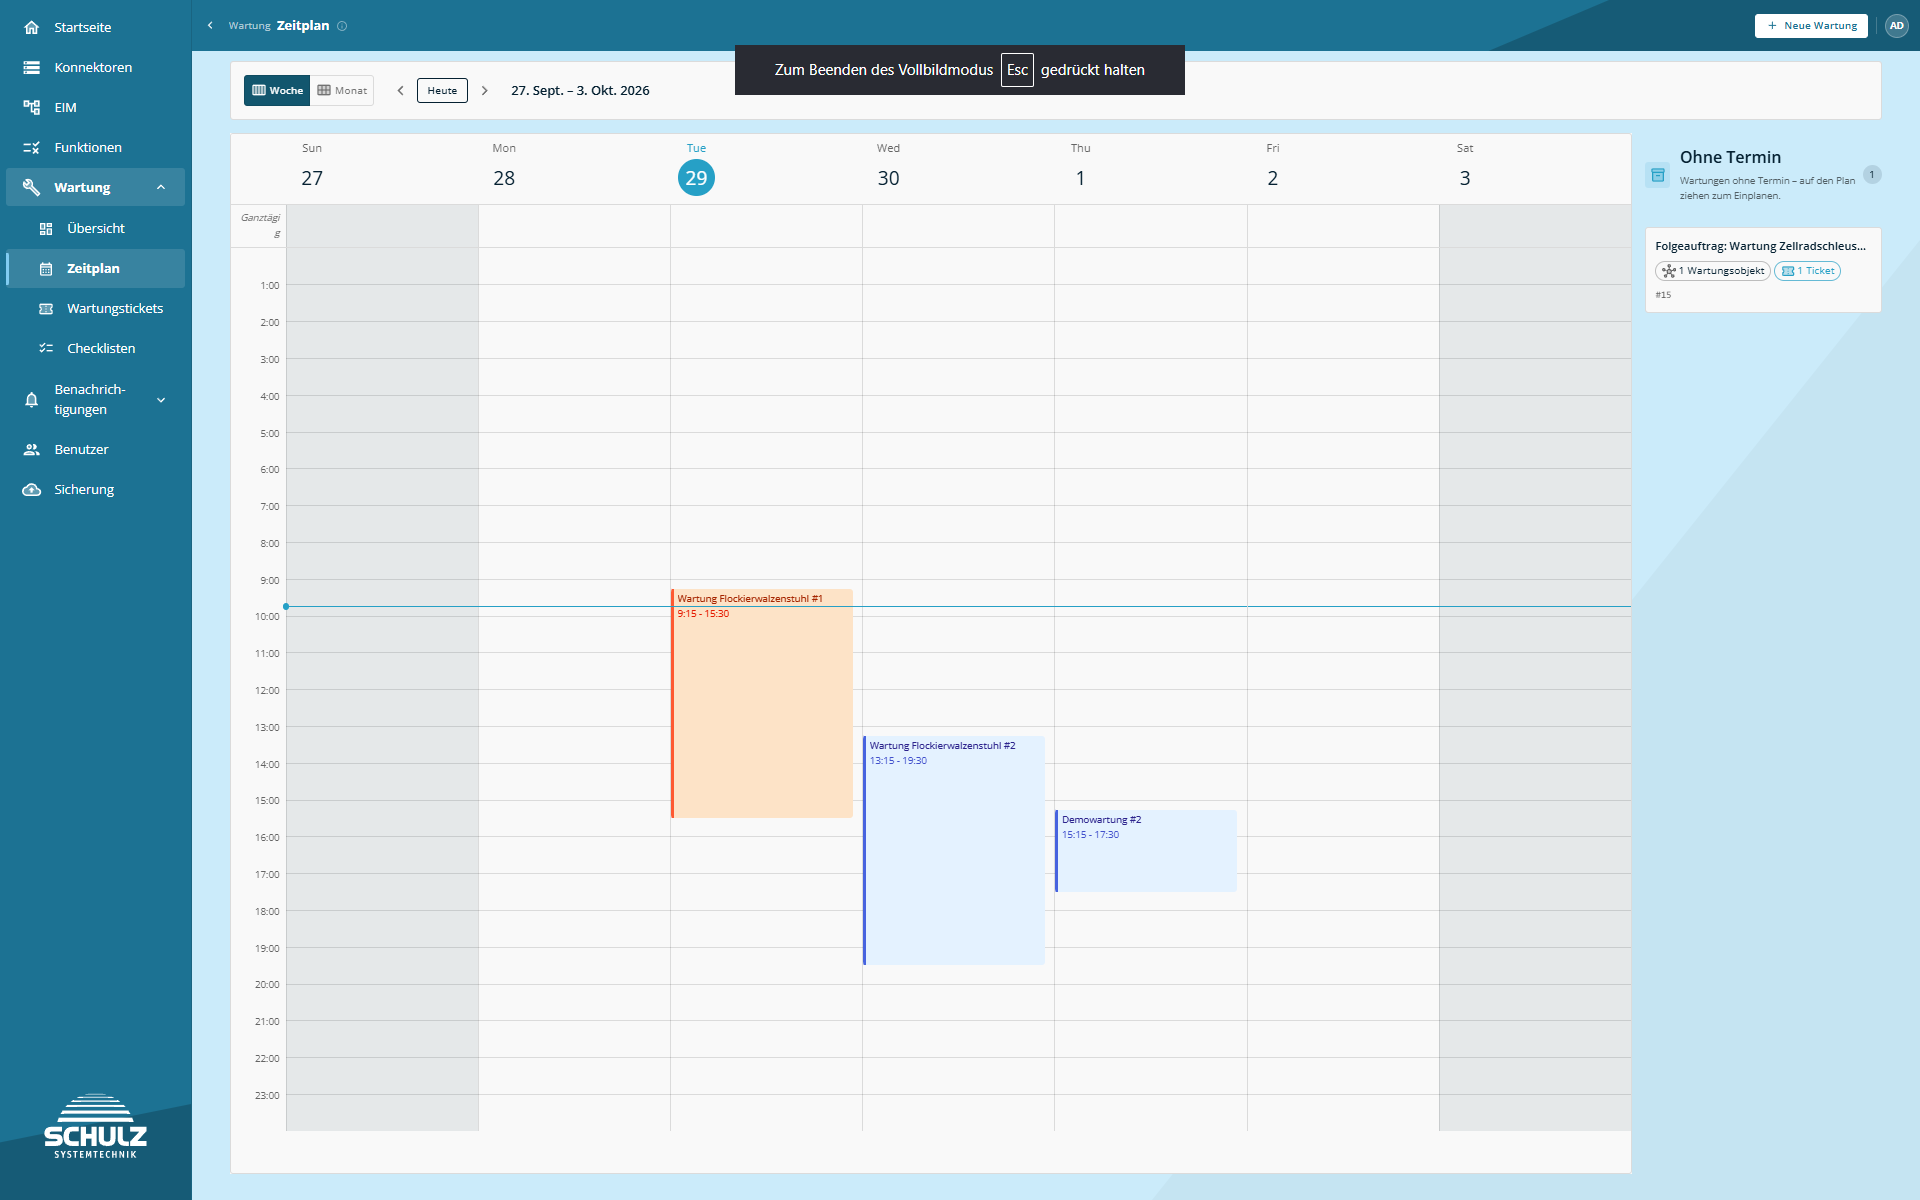This screenshot has width=1920, height=1200.
Task: Select Wednesday 30 day header
Action: (x=888, y=169)
